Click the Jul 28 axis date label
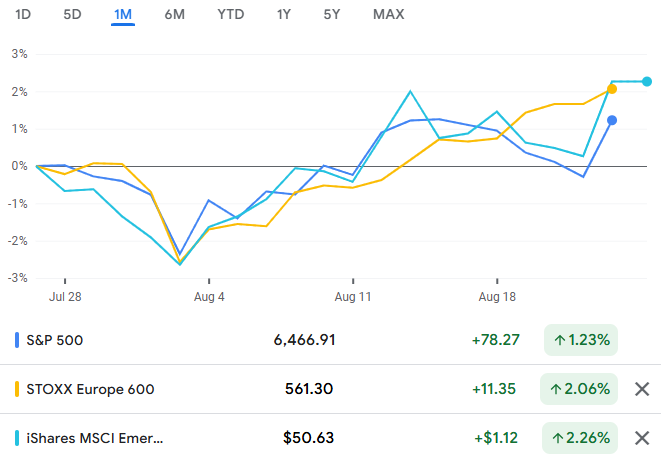 65,297
